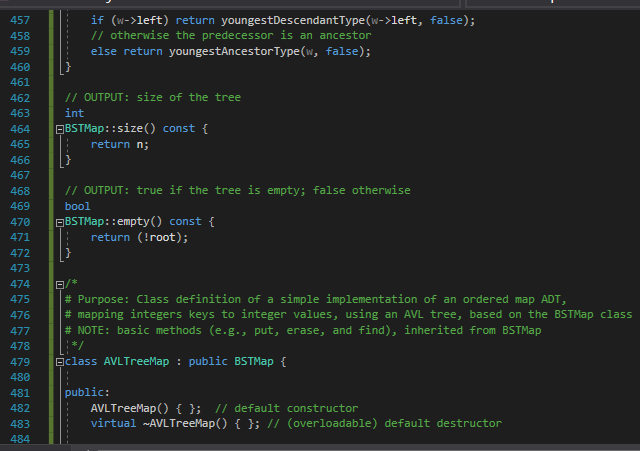The height and width of the screenshot is (451, 640).
Task: Click the 'OUTPUT: size of the tree' comment
Action: pos(153,98)
